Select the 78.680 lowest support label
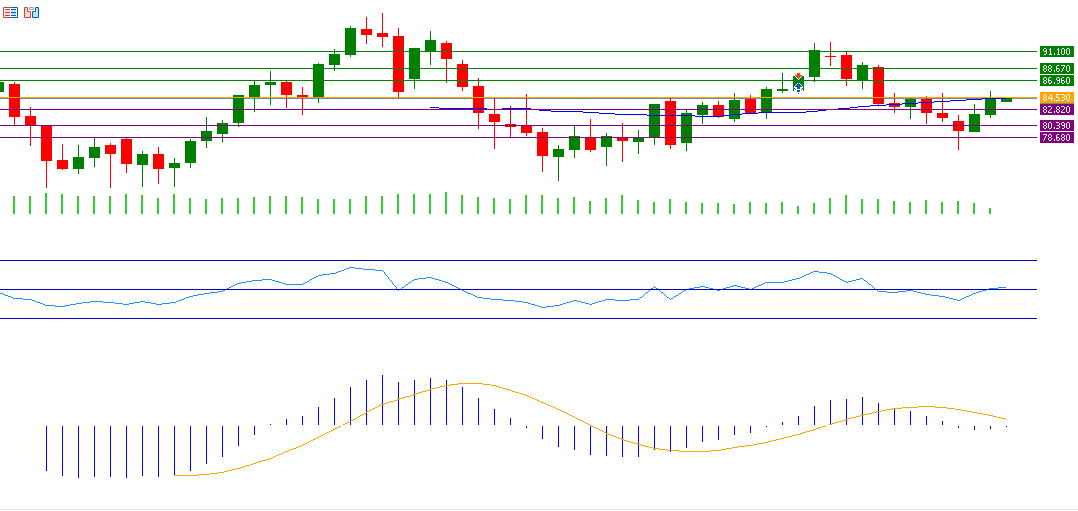This screenshot has height=511, width=1078. pyautogui.click(x=1056, y=137)
